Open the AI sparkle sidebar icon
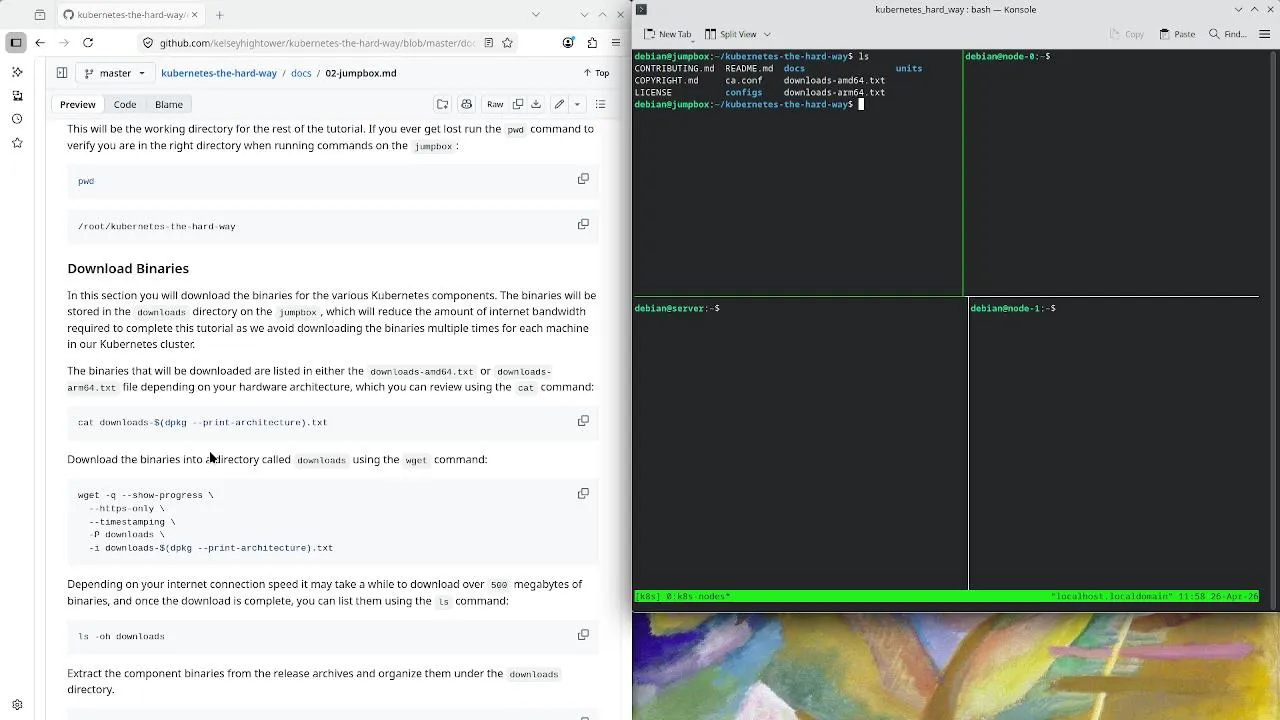 pos(17,72)
